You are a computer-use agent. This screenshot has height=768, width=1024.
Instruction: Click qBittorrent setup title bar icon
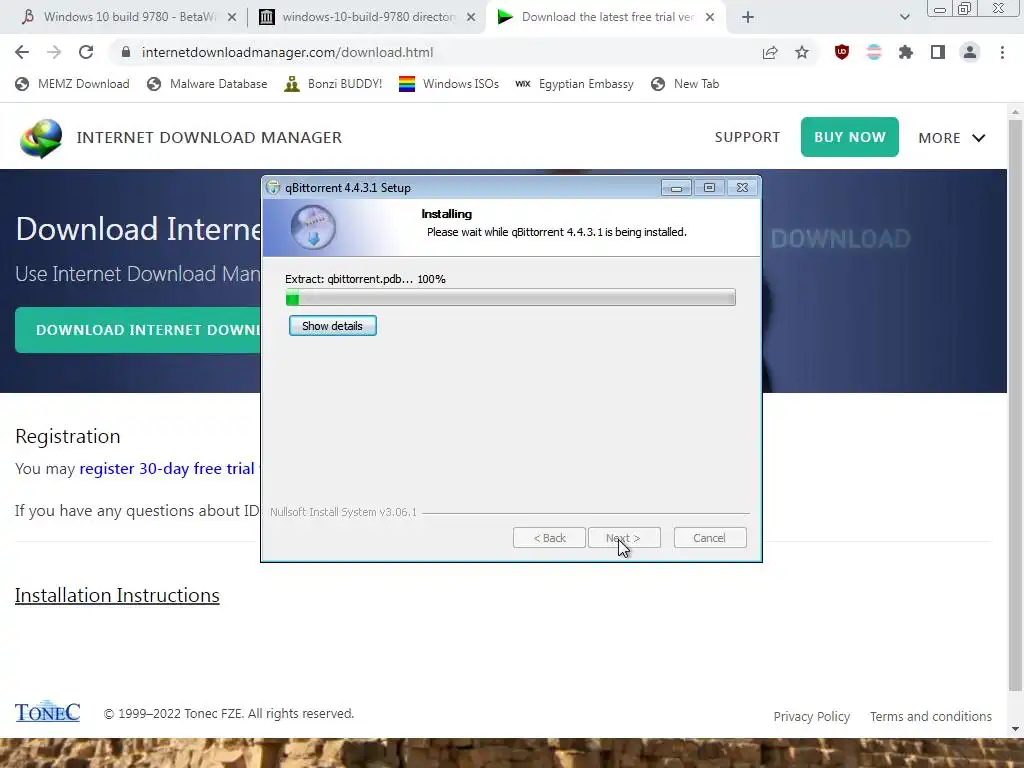point(273,188)
